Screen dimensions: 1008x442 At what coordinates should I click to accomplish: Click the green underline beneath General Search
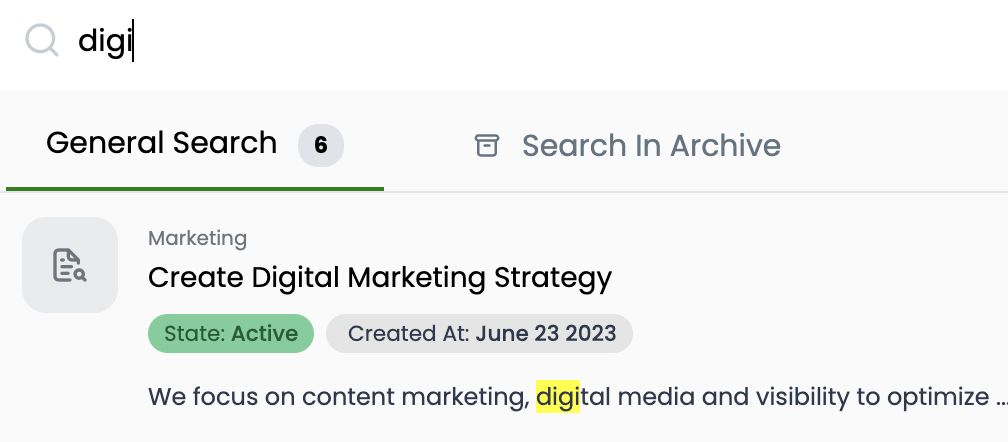click(195, 188)
